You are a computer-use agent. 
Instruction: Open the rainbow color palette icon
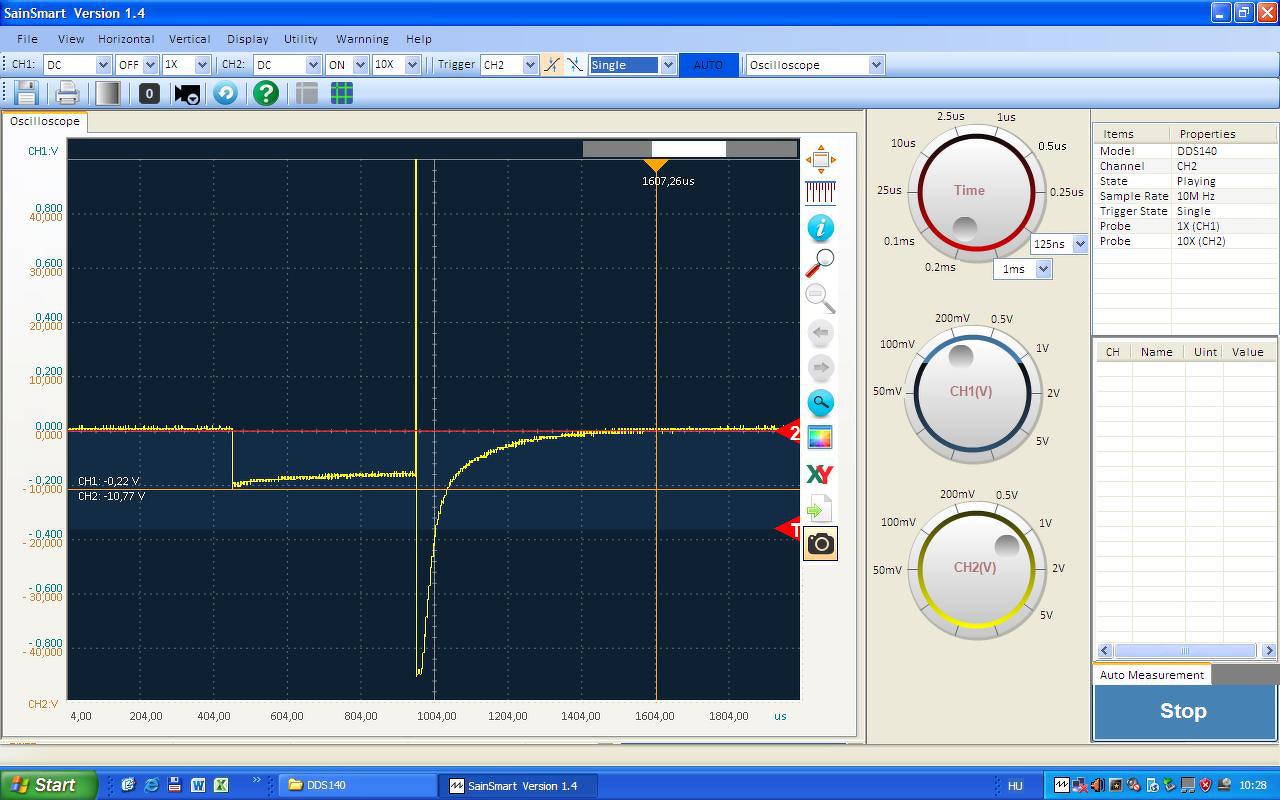click(x=820, y=437)
